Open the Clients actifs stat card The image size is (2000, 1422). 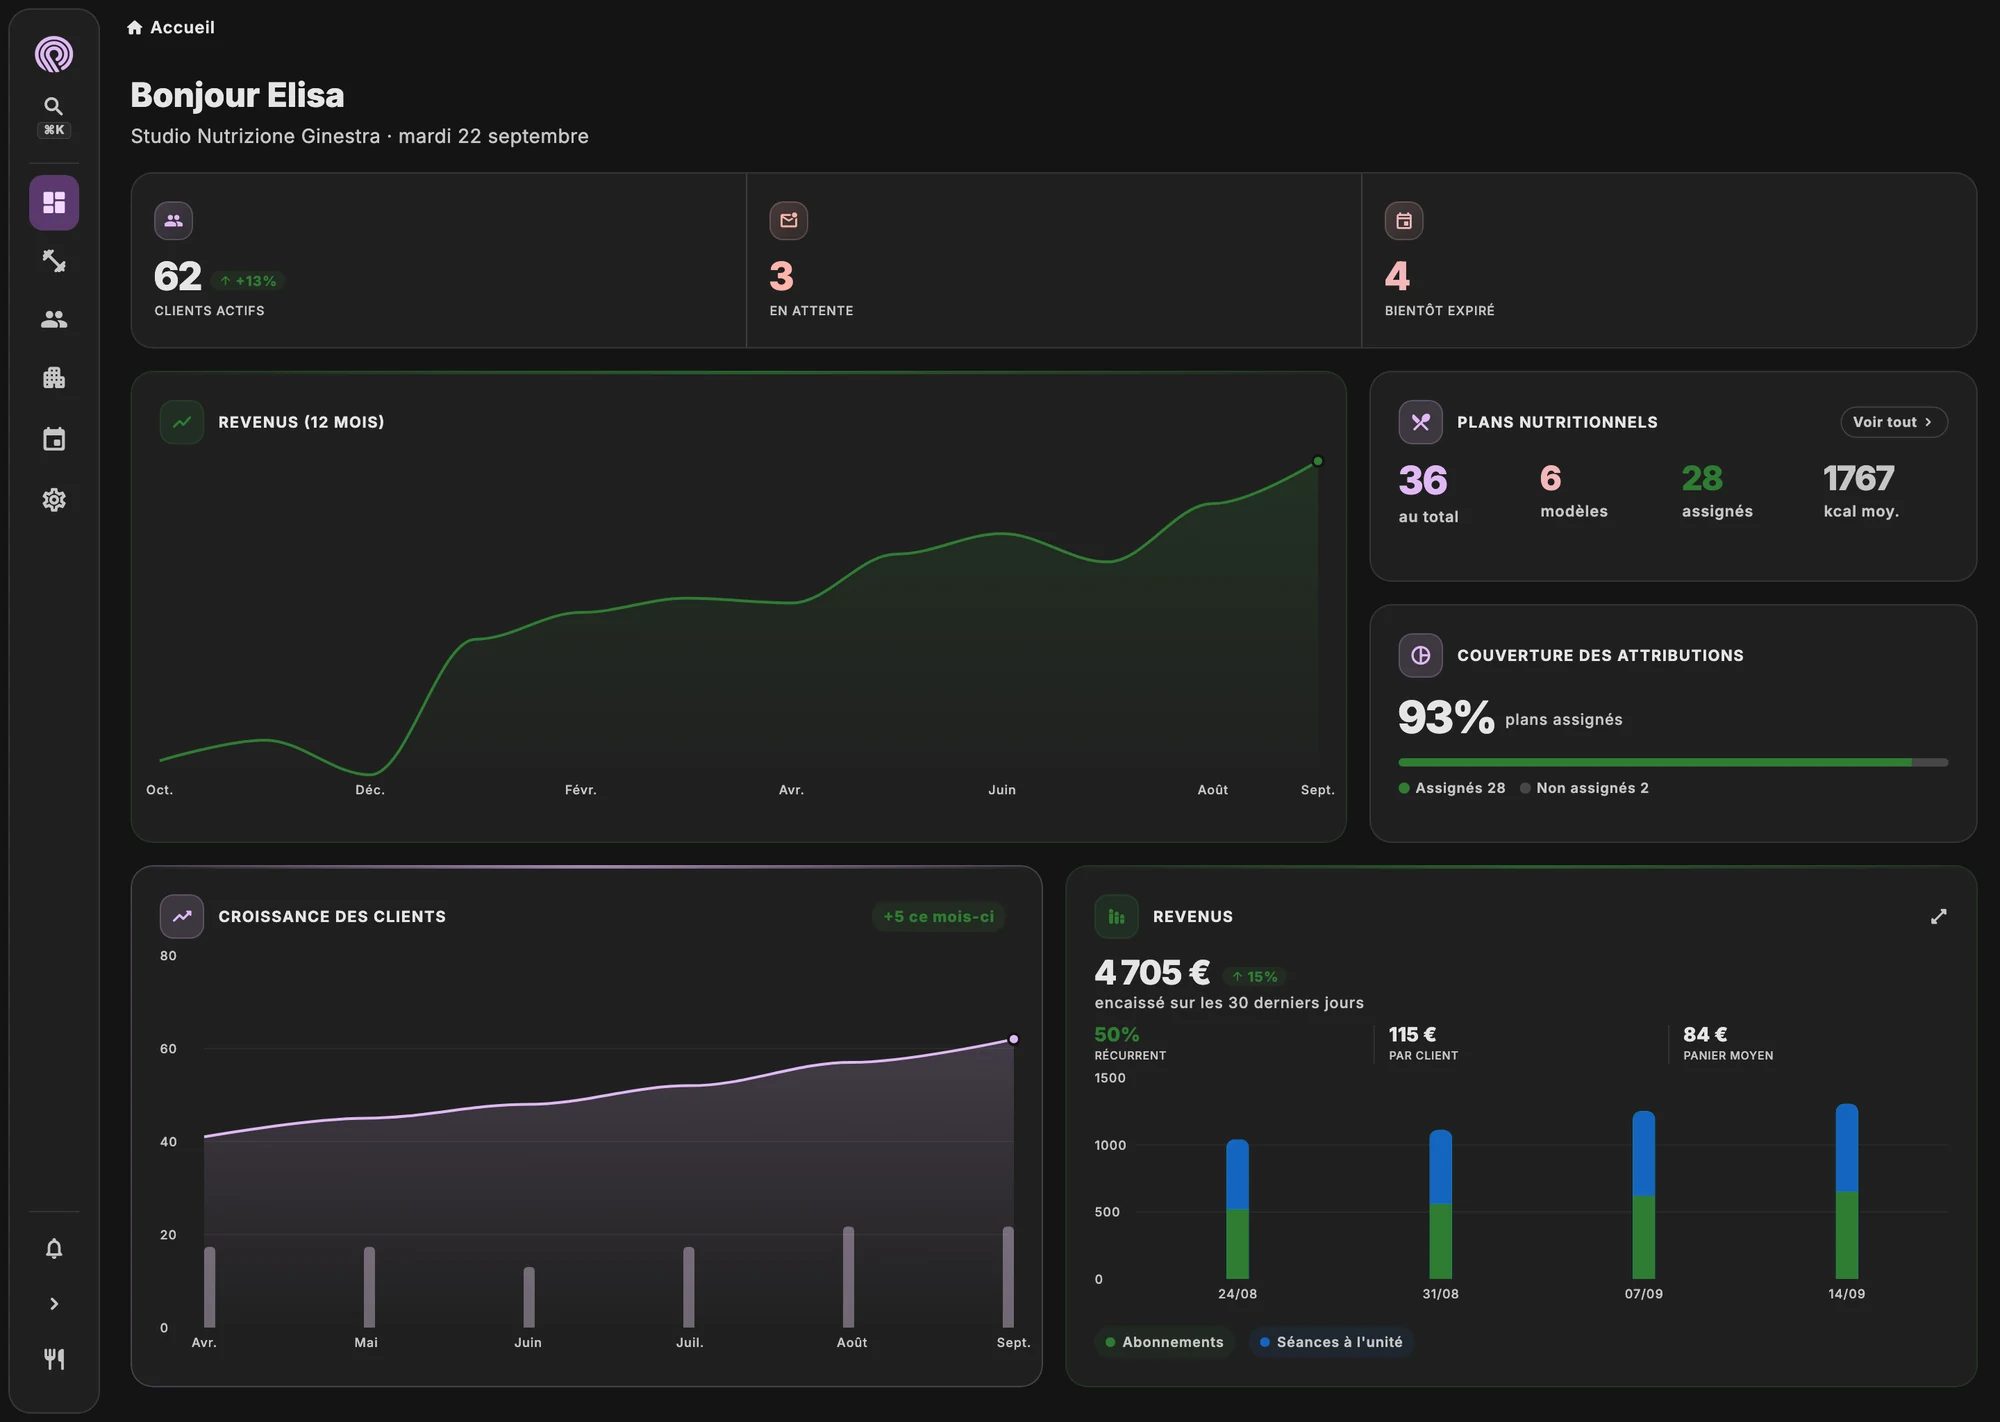coord(439,260)
